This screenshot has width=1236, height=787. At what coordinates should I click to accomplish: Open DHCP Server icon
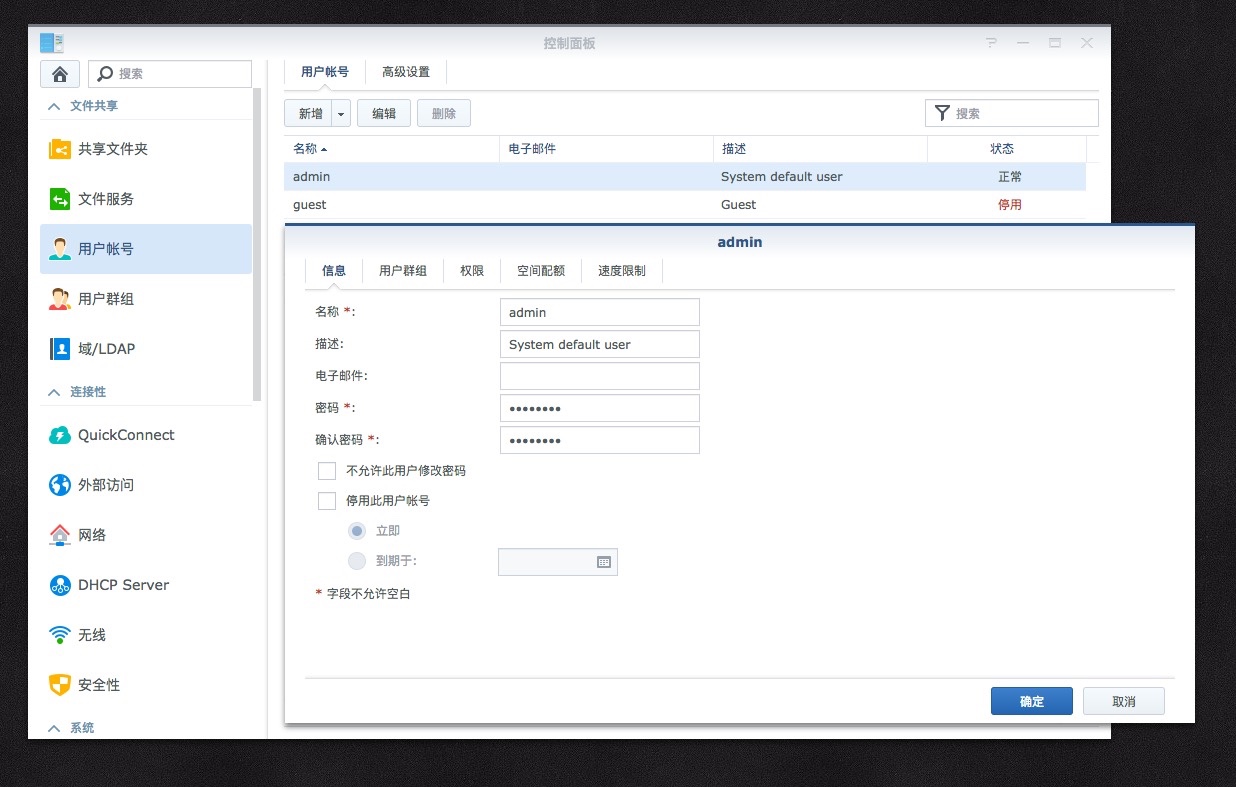[x=60, y=585]
